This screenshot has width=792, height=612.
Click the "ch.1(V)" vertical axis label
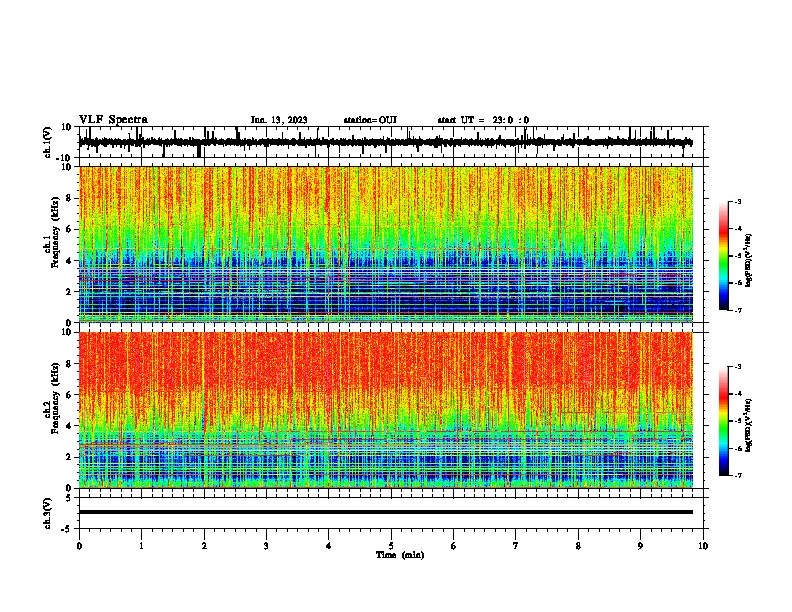tap(48, 142)
